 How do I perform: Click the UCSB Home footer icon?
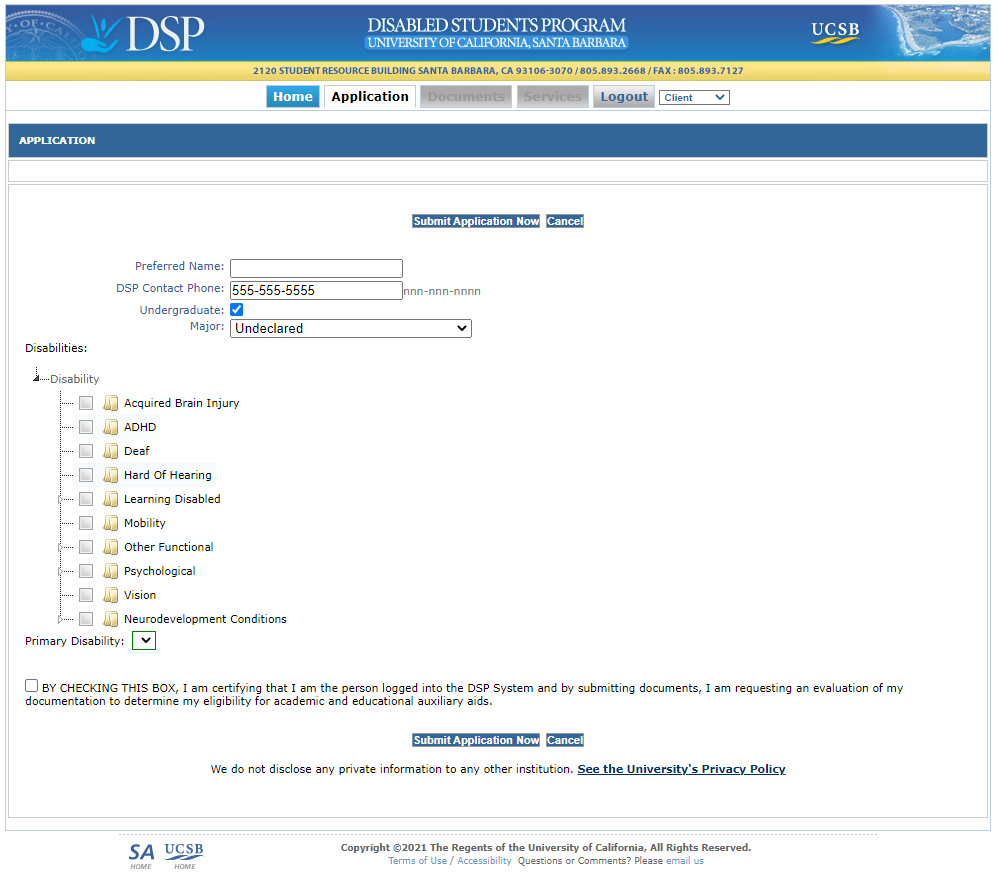184,855
